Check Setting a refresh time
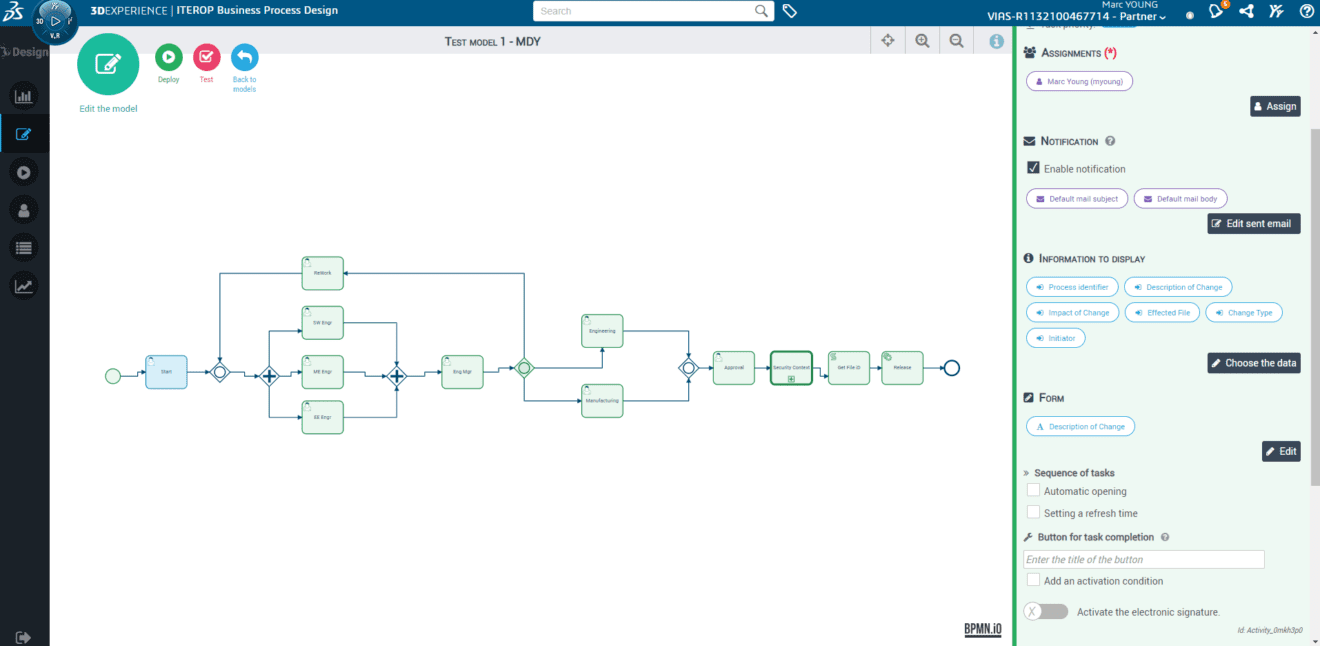This screenshot has height=646, width=1320. pyautogui.click(x=1033, y=512)
